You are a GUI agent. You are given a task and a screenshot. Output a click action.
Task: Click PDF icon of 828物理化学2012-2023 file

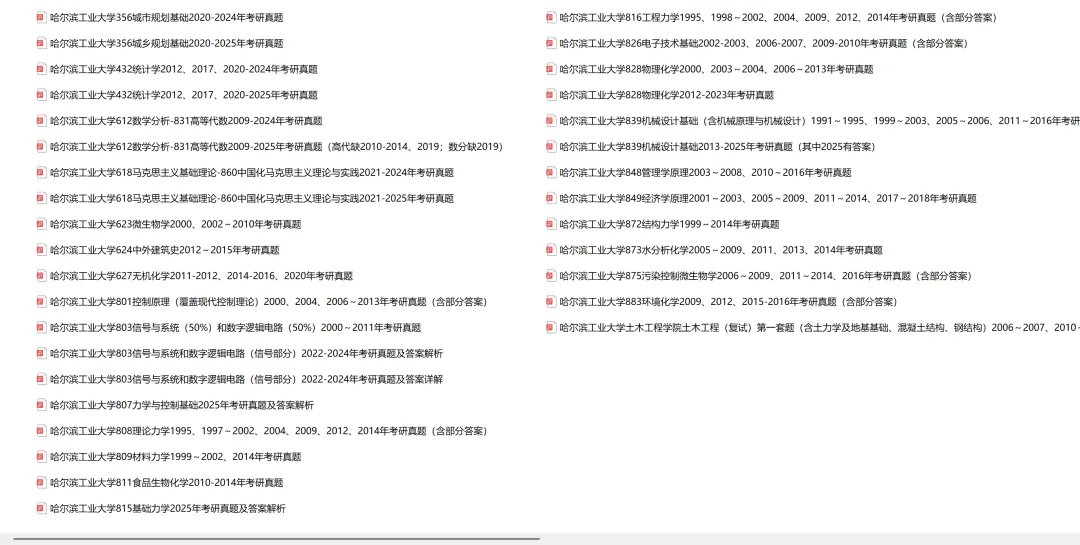[x=551, y=95]
